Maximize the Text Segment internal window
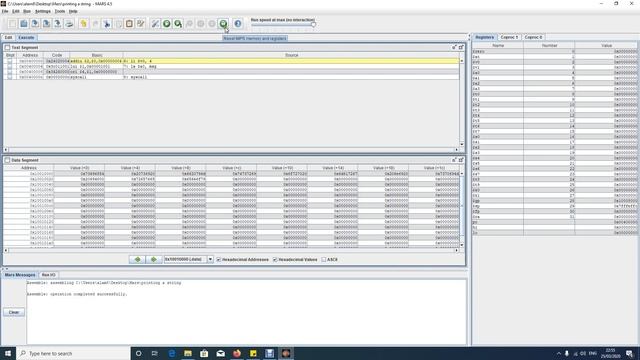Image resolution: width=640 pixels, height=360 pixels. (x=461, y=47)
